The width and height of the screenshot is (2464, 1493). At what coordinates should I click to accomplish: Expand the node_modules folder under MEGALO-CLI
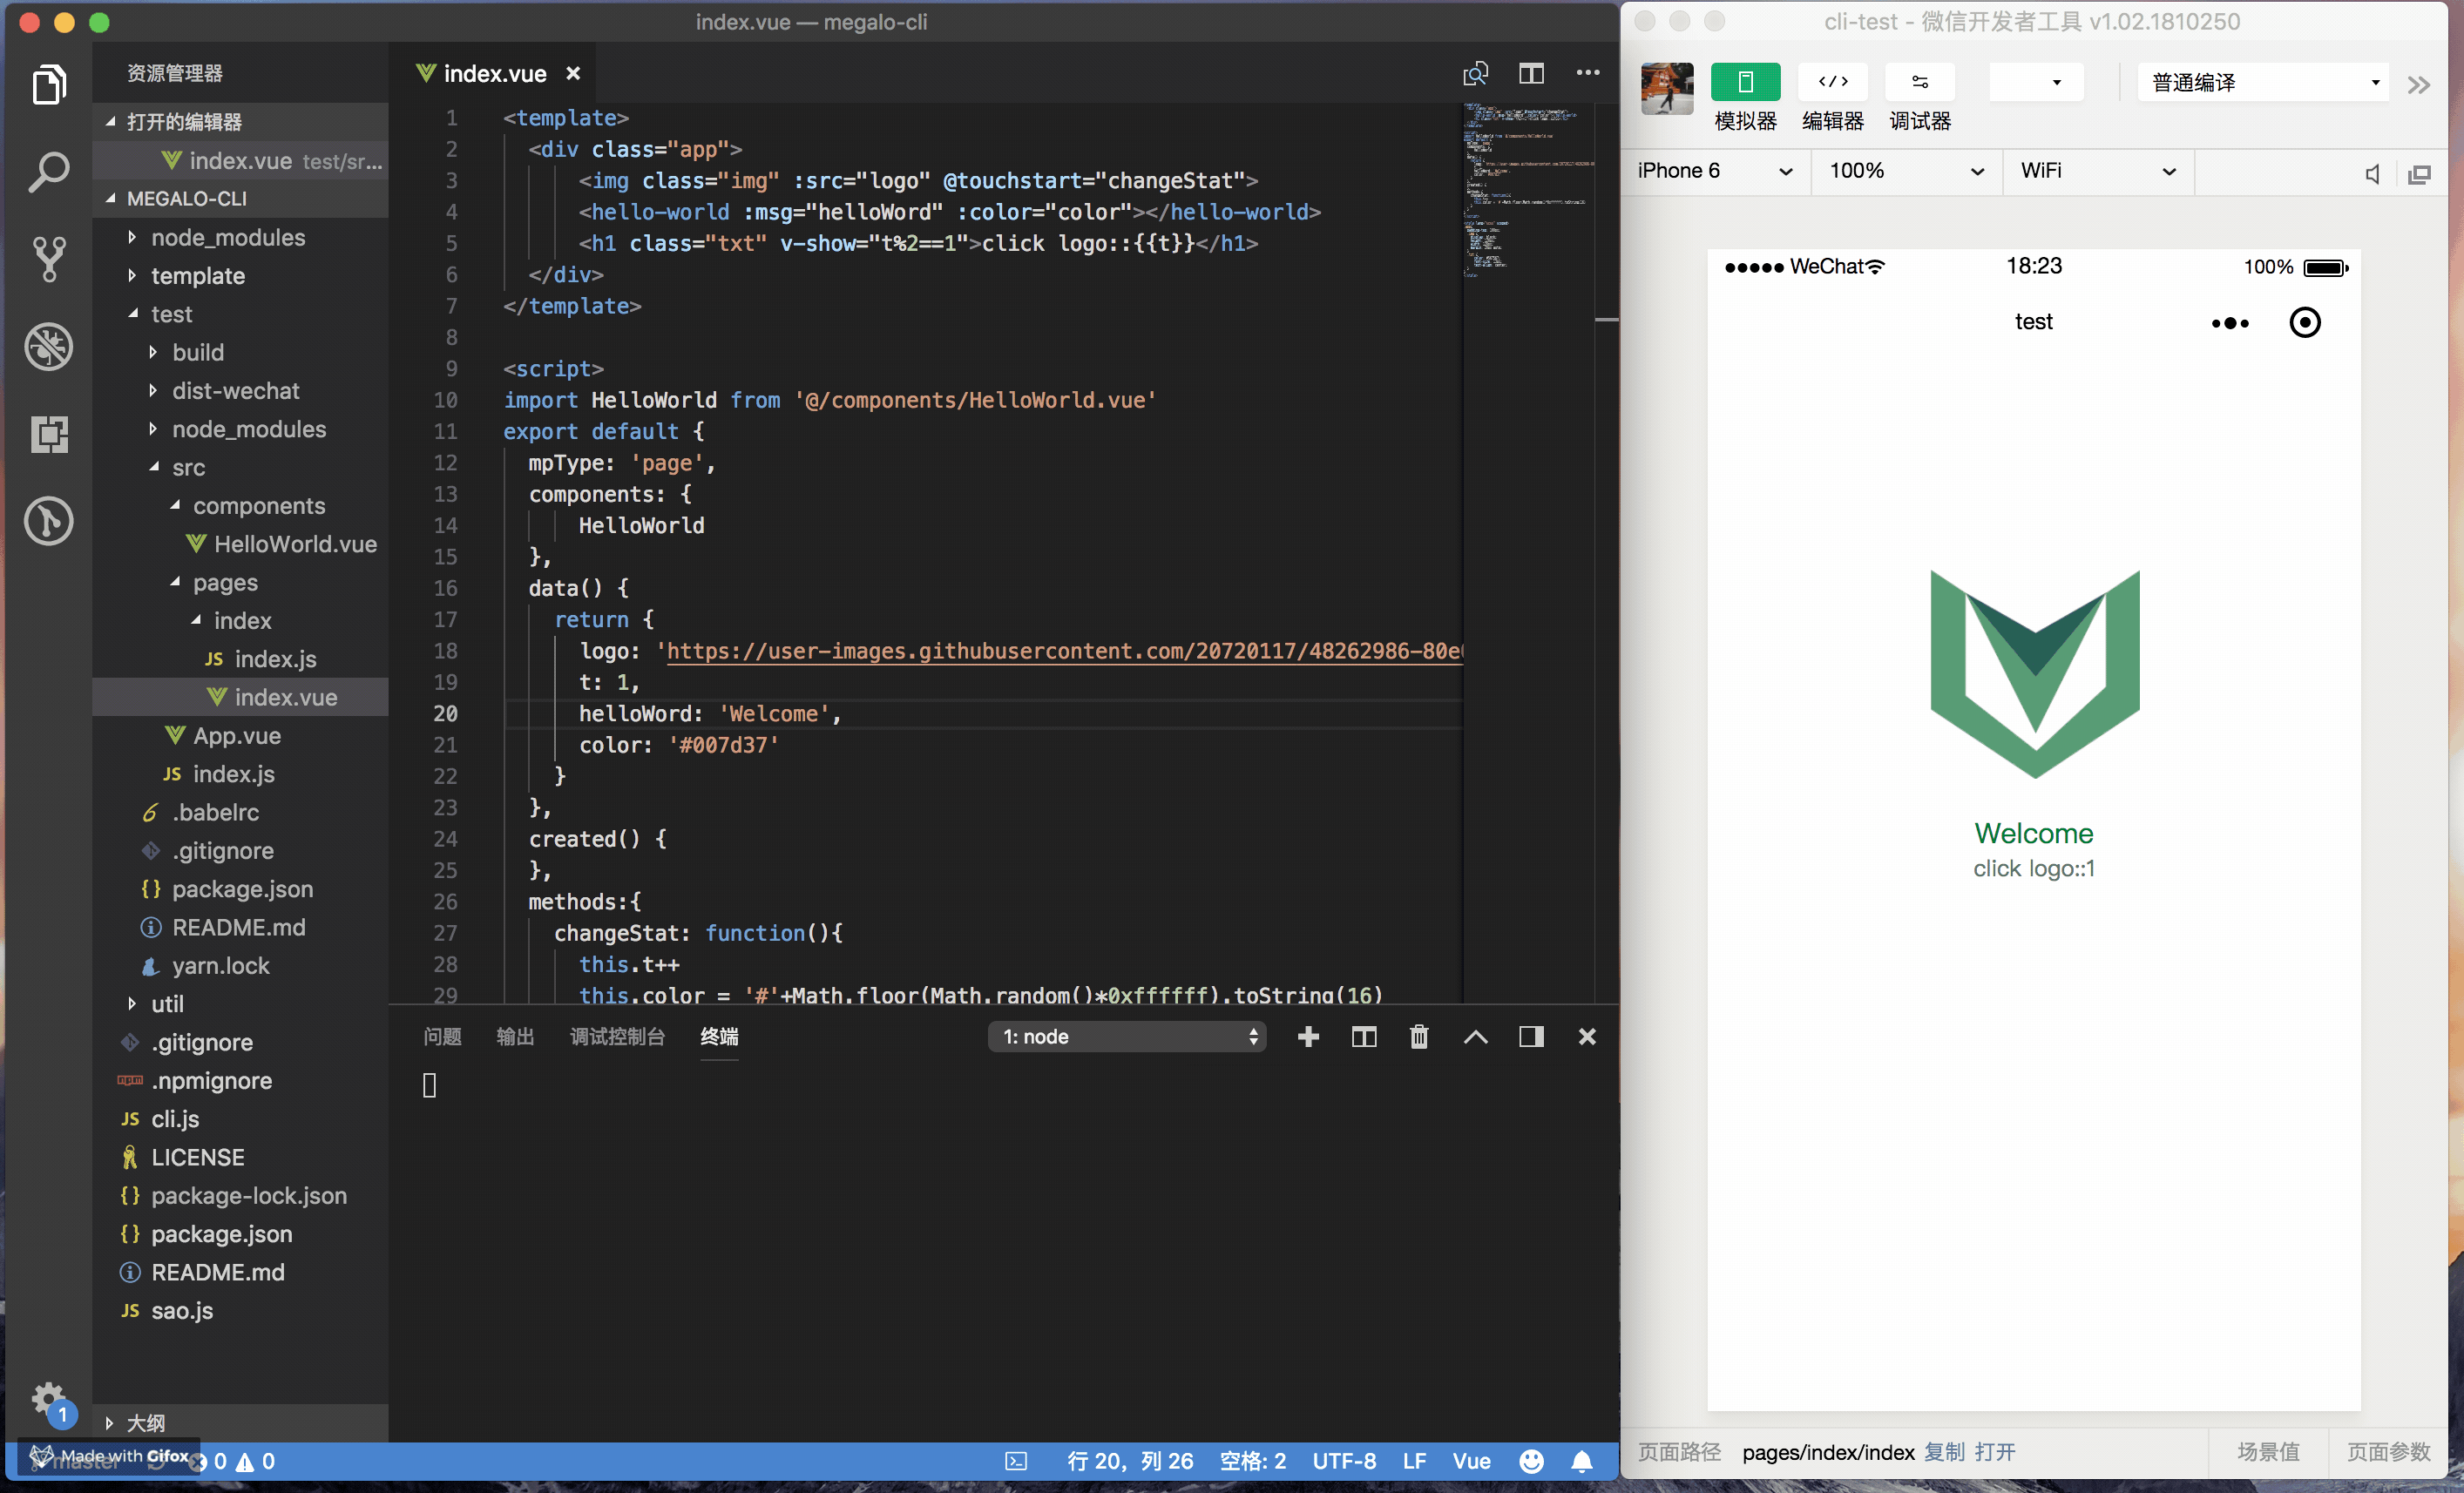[x=227, y=237]
